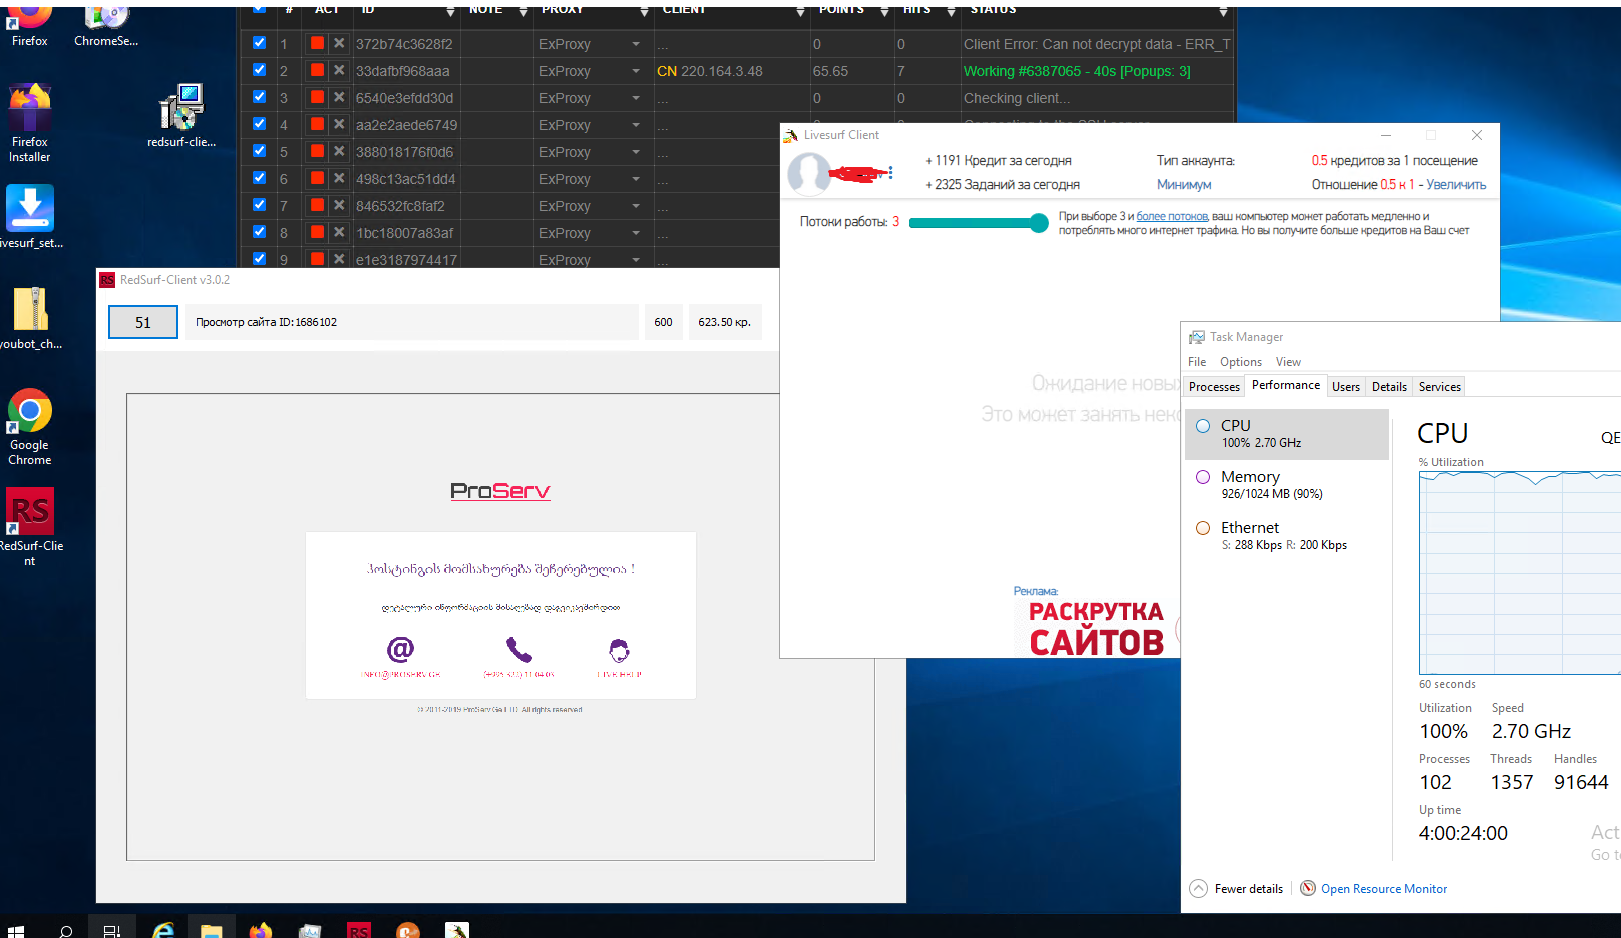Click the Open Resource Monitor link
The height and width of the screenshot is (938, 1621).
[x=1383, y=888]
